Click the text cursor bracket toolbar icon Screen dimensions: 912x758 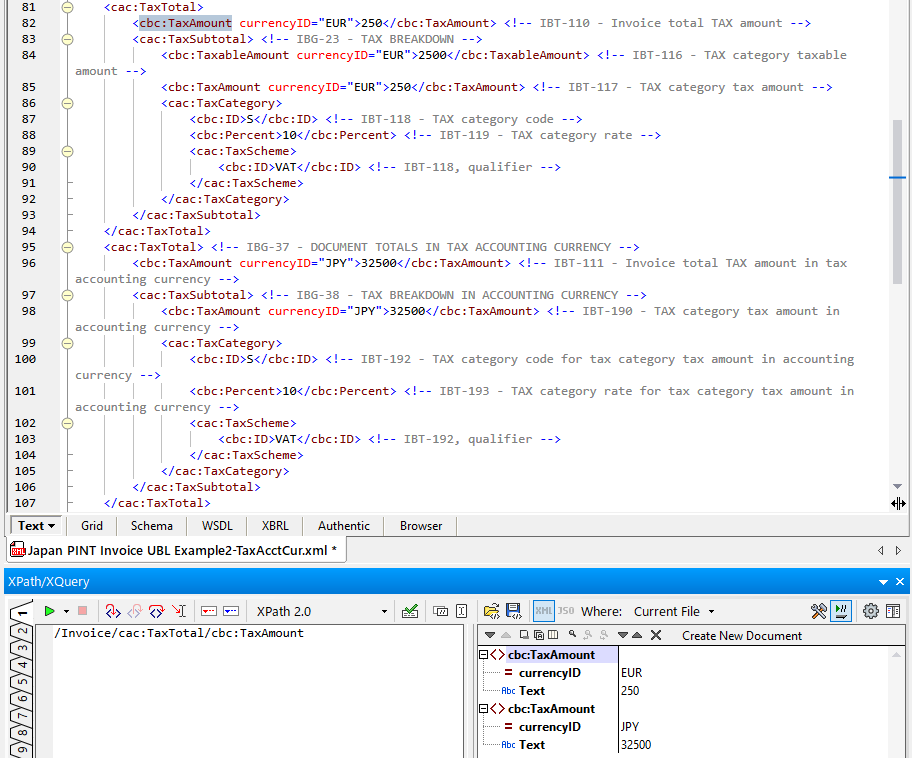pyautogui.click(x=462, y=611)
